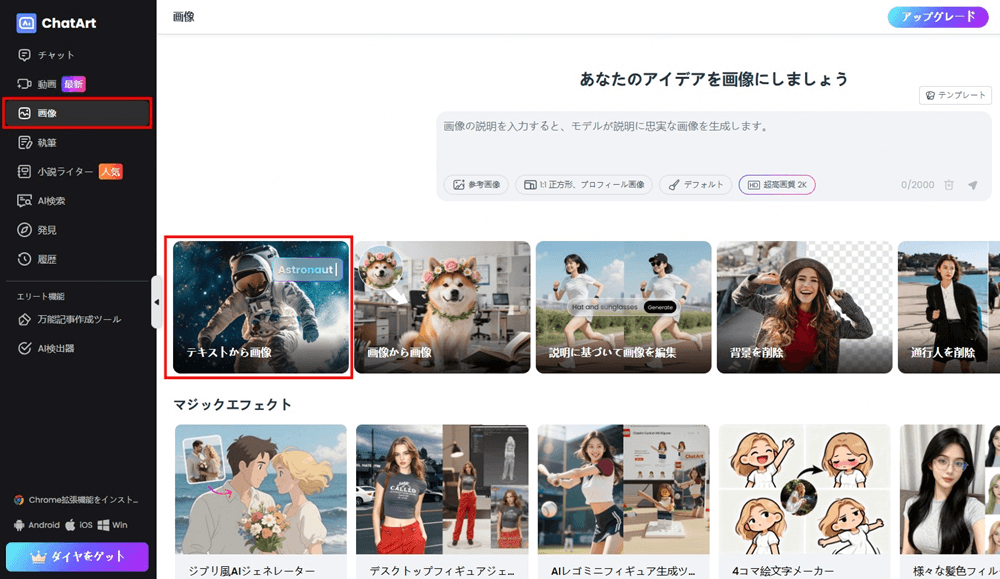Click the アップグレード button

(x=938, y=17)
